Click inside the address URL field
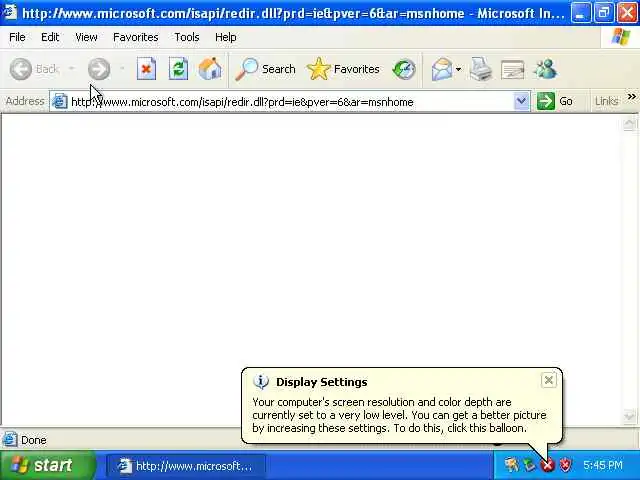 click(x=291, y=102)
